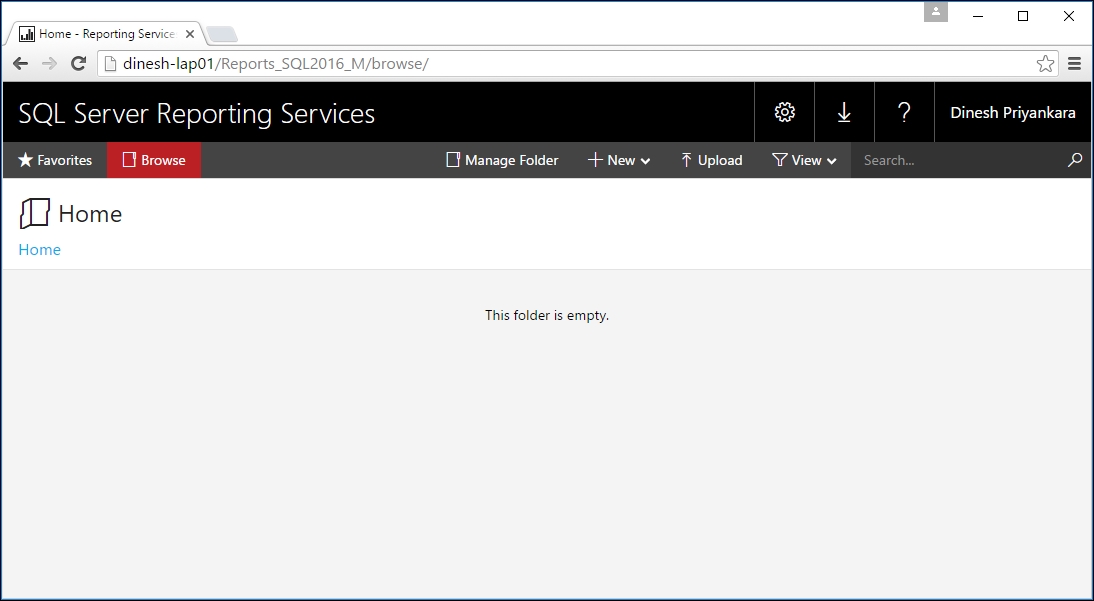Click the page icon in address bar

[110, 64]
